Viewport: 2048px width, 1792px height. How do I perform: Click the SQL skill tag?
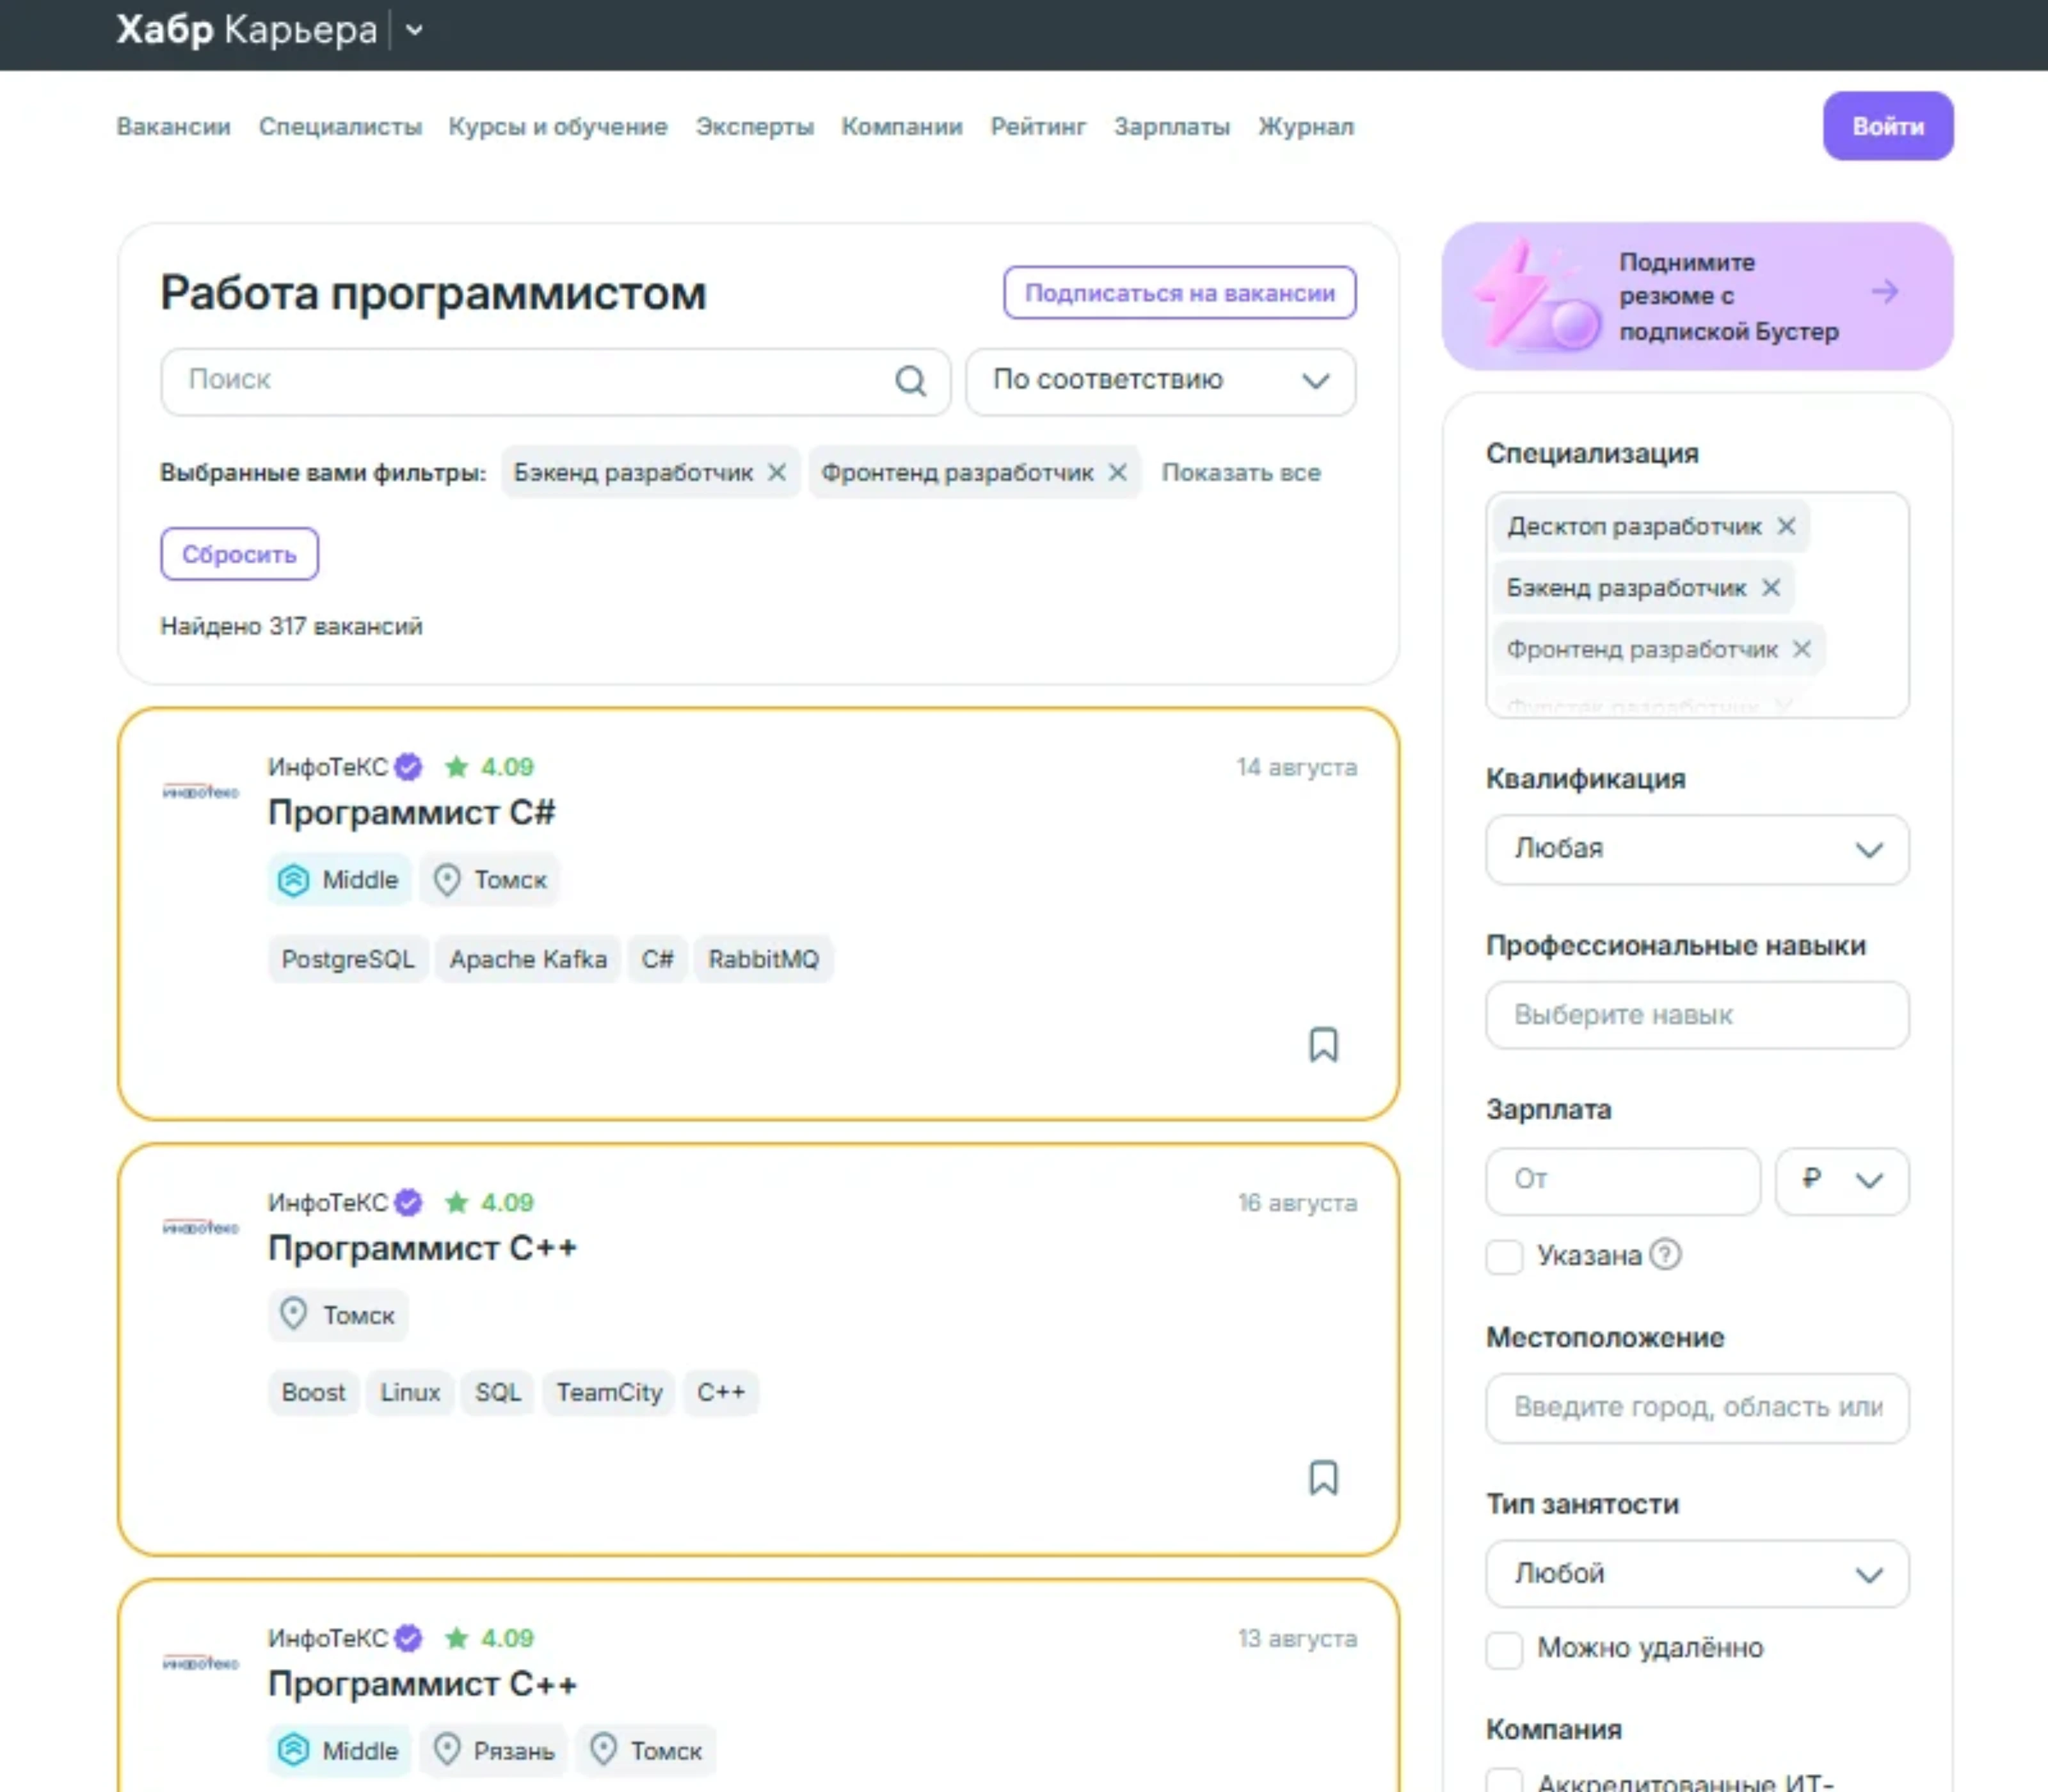tap(498, 1393)
